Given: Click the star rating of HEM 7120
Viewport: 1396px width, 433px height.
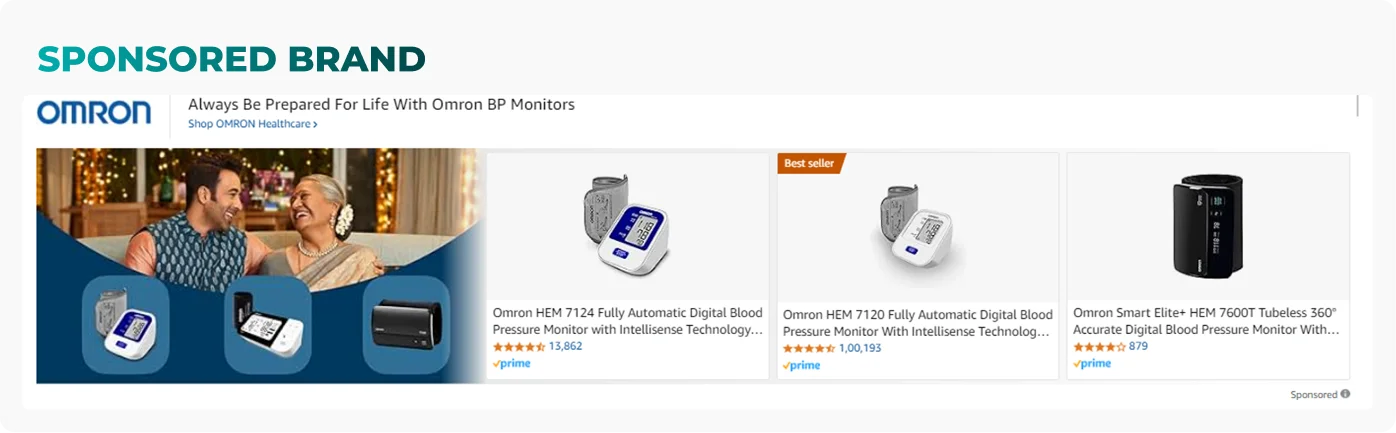Looking at the screenshot, I should (x=809, y=348).
